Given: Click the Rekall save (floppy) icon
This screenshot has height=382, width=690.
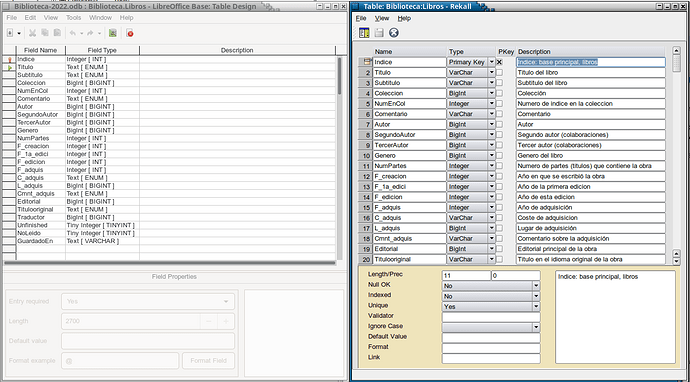Looking at the screenshot, I should (x=379, y=33).
